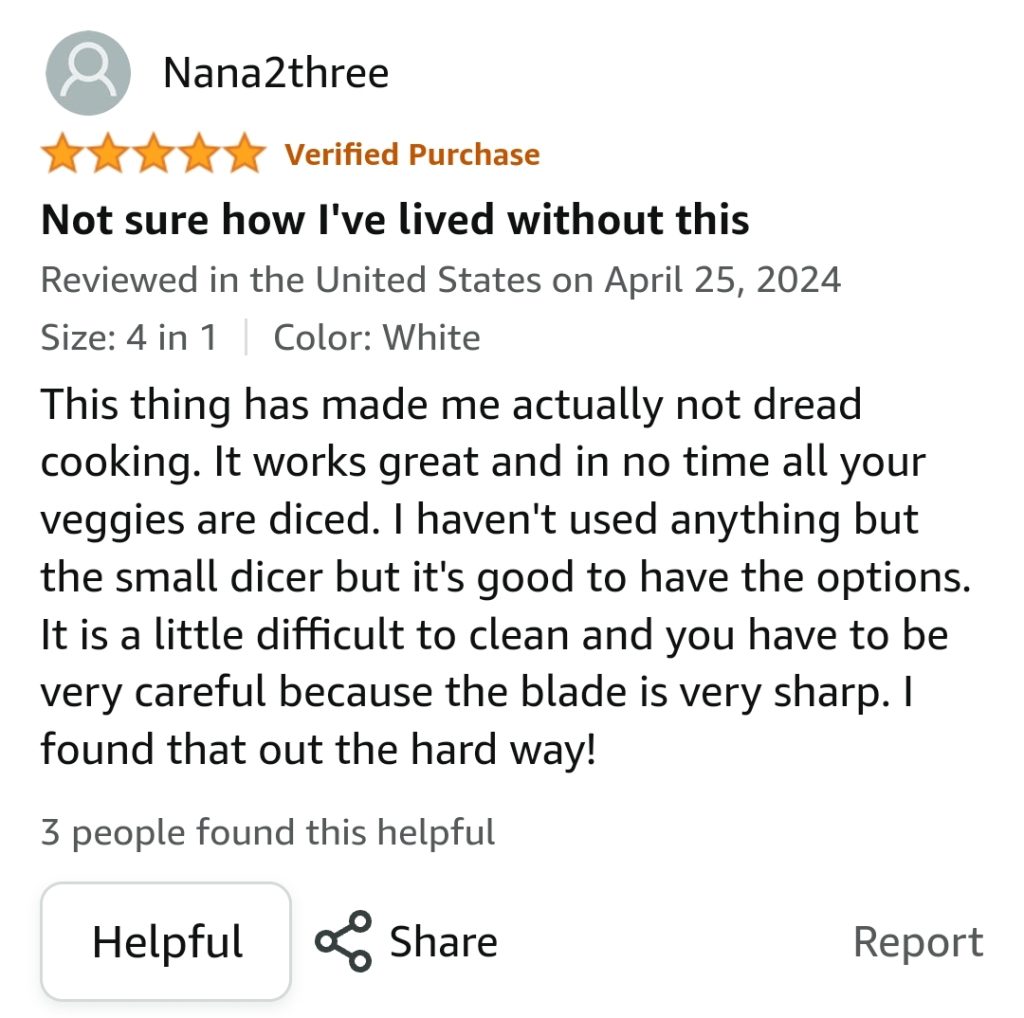1024x1018 pixels.
Task: Select the first orange star
Action: point(63,153)
